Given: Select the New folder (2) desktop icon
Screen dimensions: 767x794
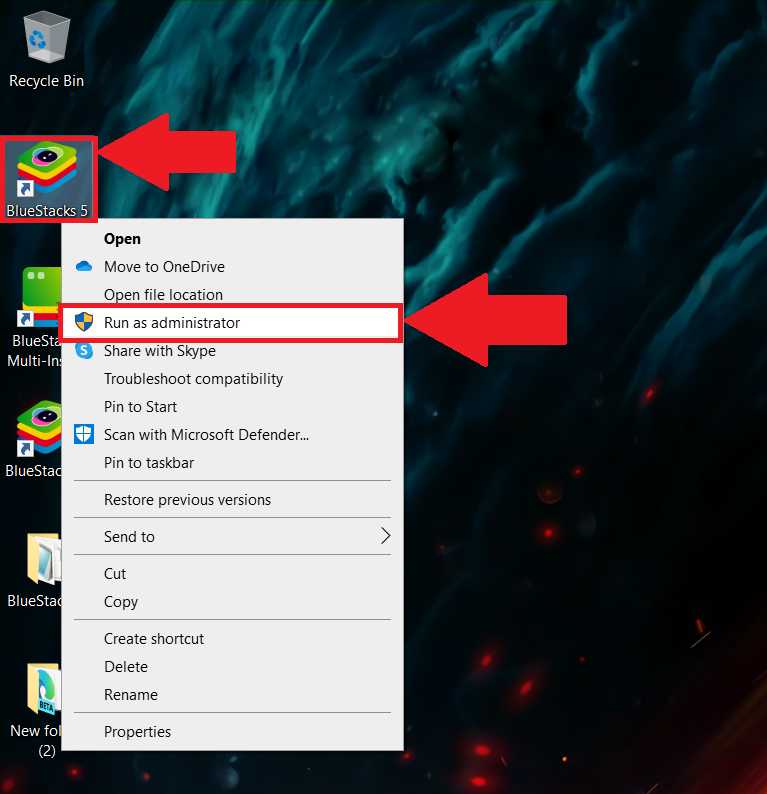Looking at the screenshot, I should point(35,709).
